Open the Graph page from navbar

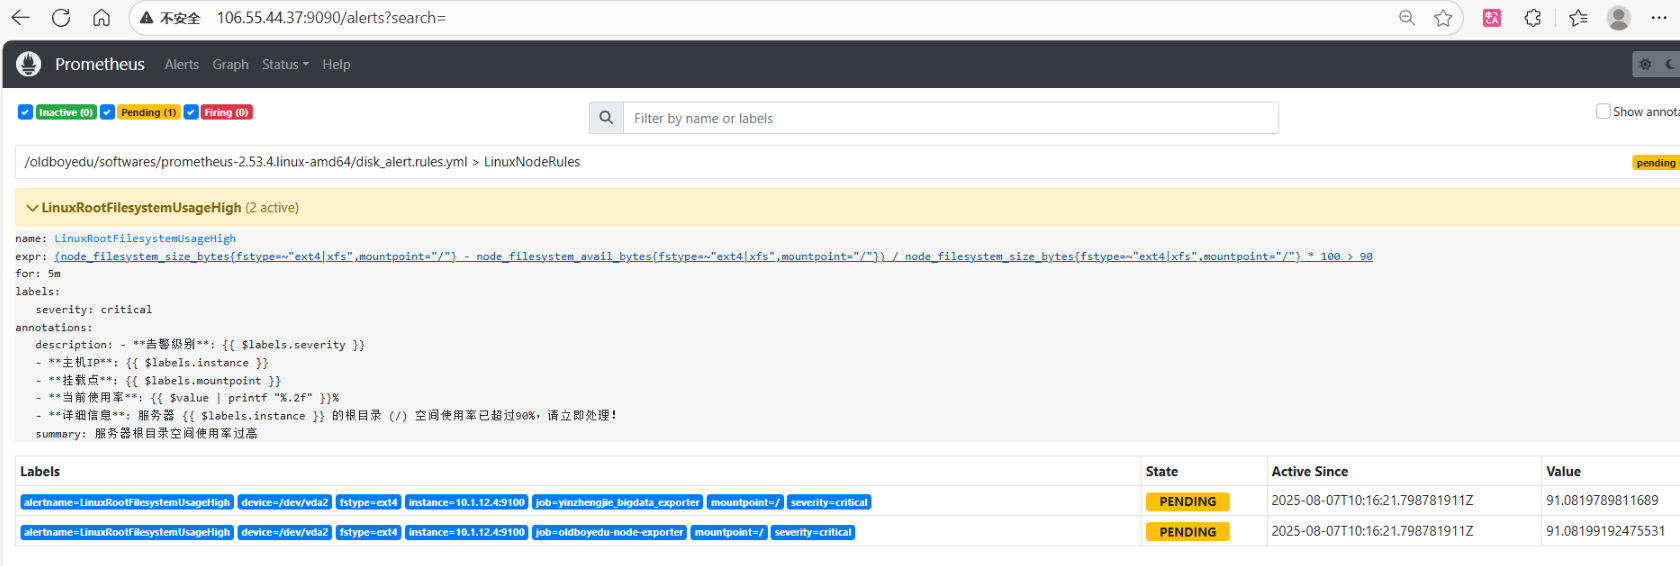click(x=230, y=64)
